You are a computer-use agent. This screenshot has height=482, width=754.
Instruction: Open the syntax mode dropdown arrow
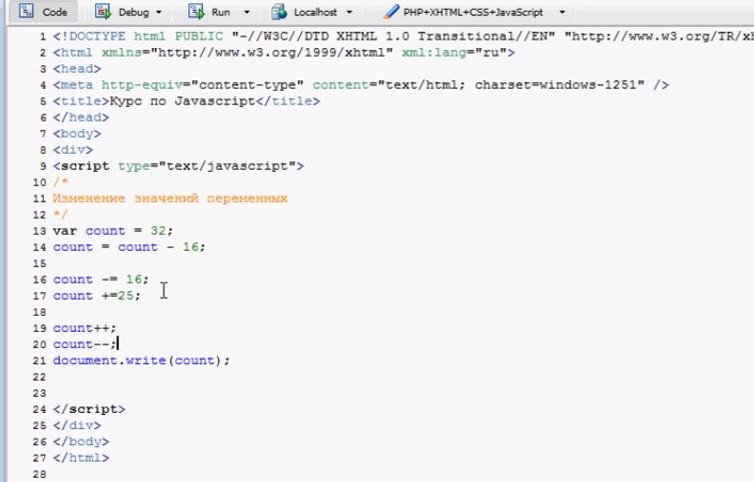point(562,13)
